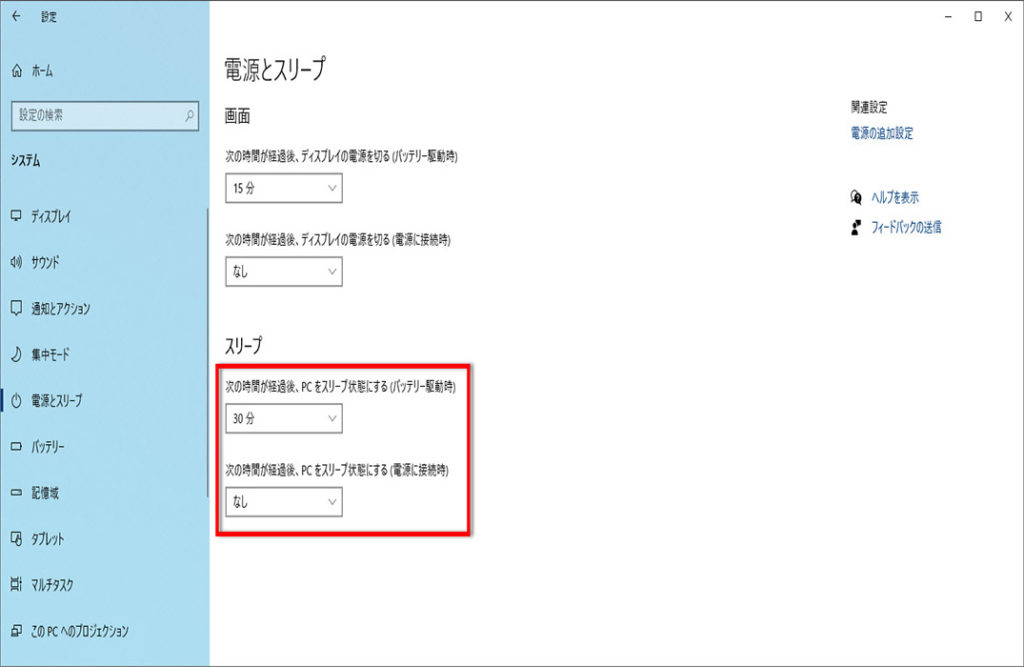This screenshot has height=667, width=1024.
Task: Click the Tablet (タブレット) icon in sidebar
Action: (16, 539)
